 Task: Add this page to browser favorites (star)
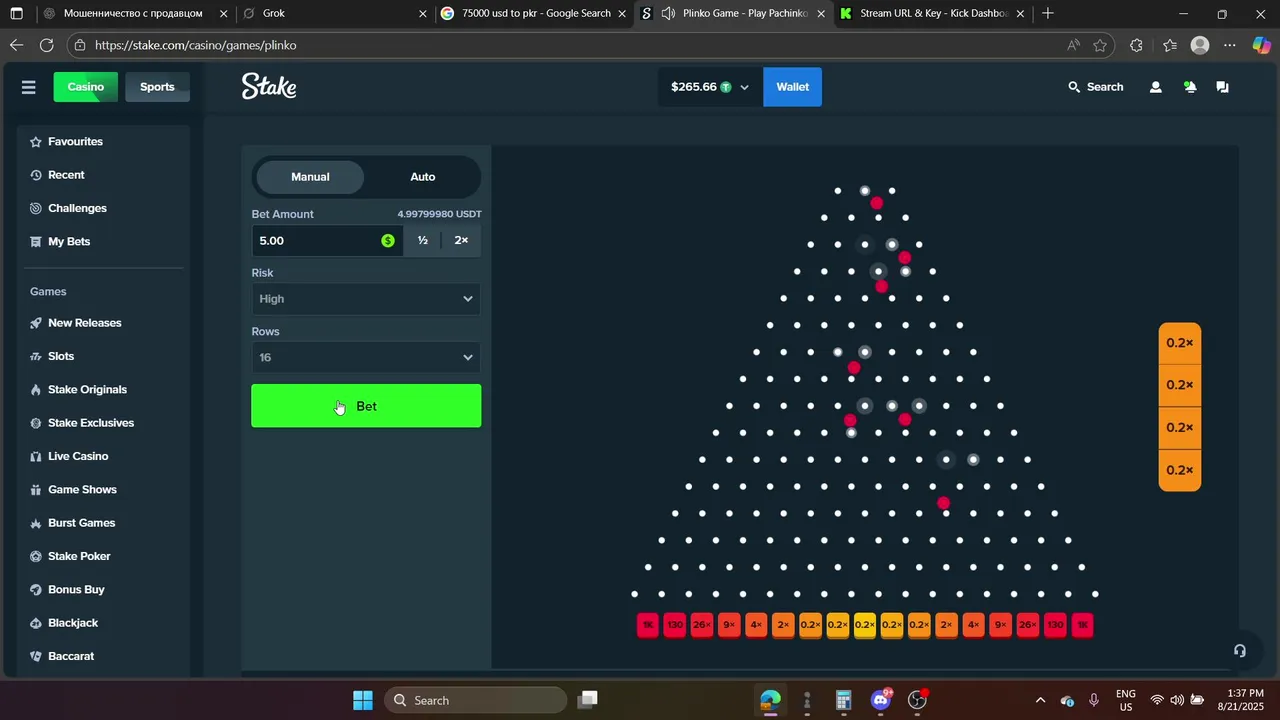(1100, 45)
